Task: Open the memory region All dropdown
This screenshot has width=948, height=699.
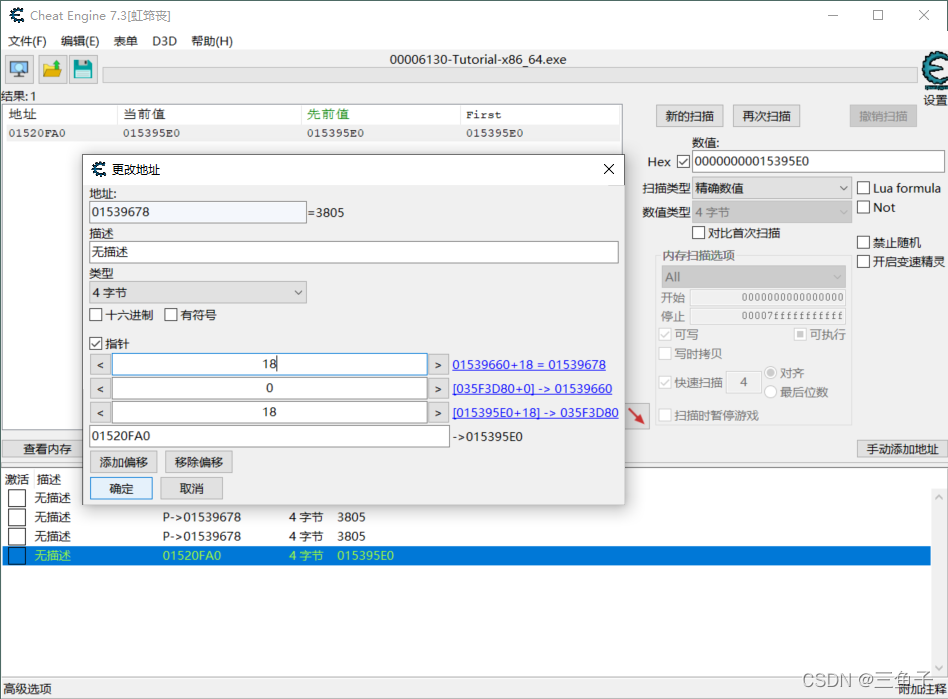Action: click(753, 277)
